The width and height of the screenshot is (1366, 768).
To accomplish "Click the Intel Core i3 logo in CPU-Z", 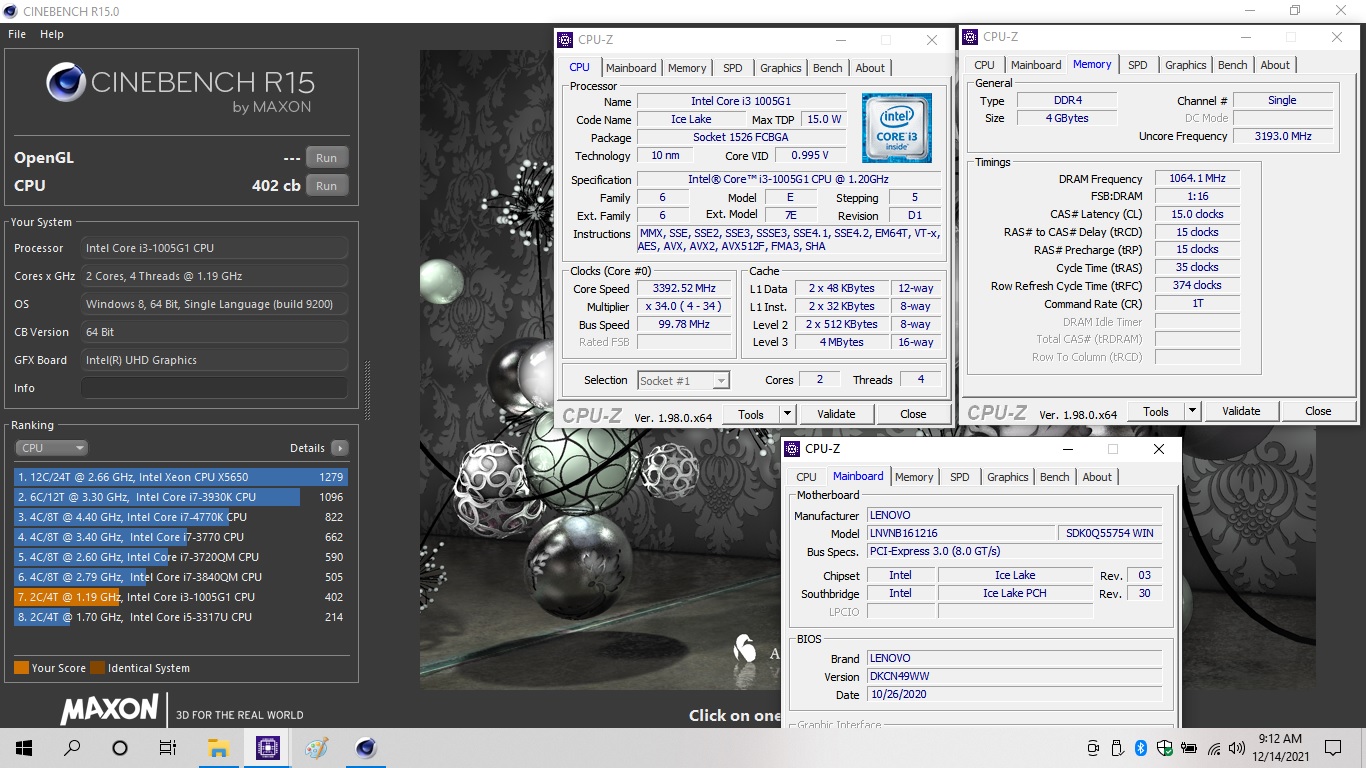I will pos(897,128).
